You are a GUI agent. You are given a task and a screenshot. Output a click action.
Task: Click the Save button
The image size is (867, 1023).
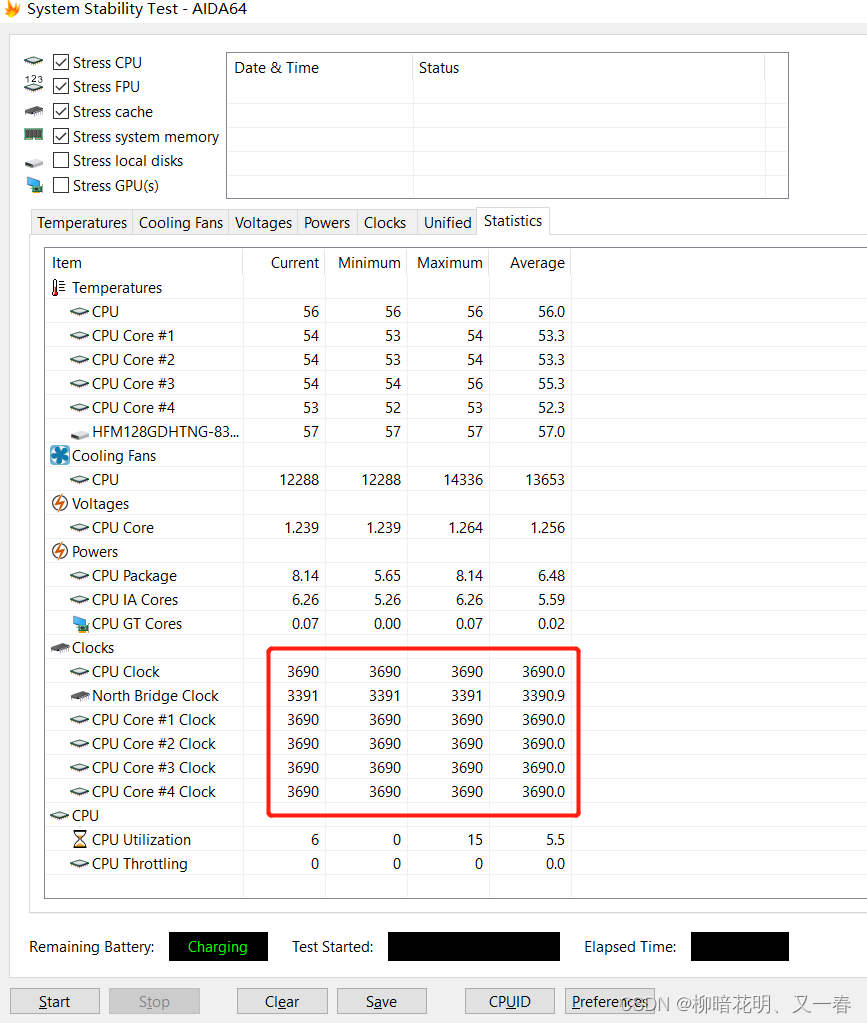(382, 1001)
